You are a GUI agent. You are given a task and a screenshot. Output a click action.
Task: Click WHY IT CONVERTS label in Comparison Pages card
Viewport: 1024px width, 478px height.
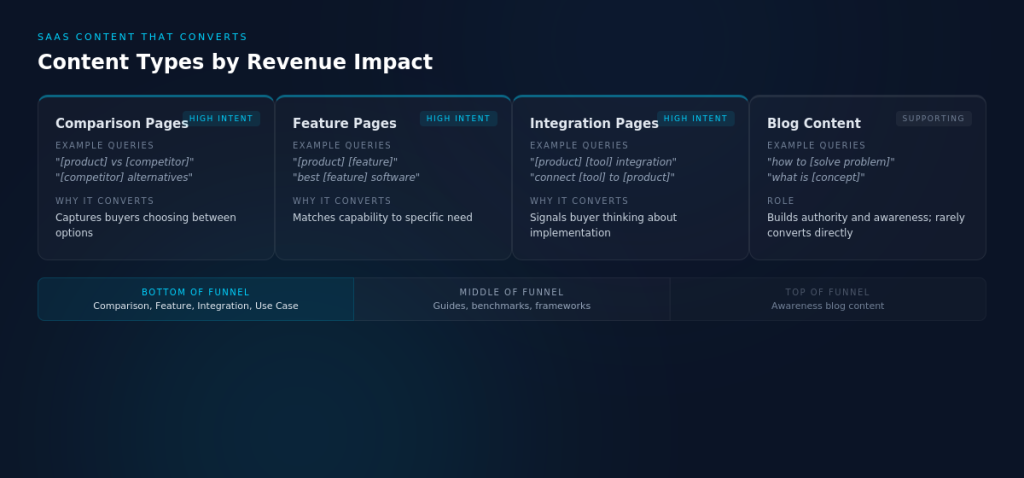coord(104,201)
